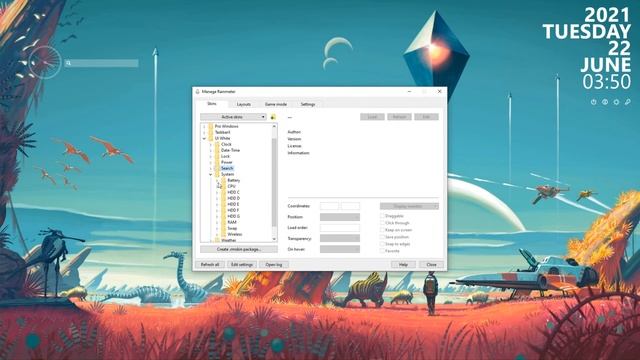Click the Edit button beside Refresh
This screenshot has height=360, width=640.
[x=426, y=117]
